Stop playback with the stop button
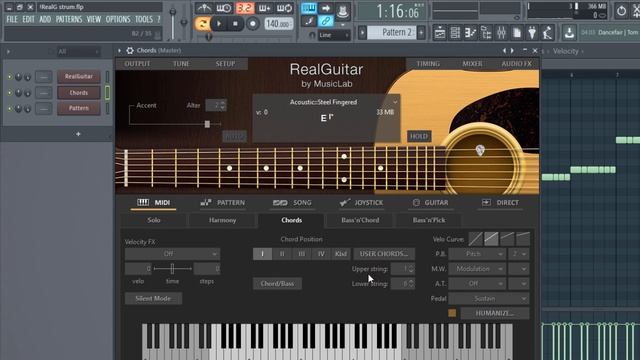The height and width of the screenshot is (360, 640). [x=236, y=24]
